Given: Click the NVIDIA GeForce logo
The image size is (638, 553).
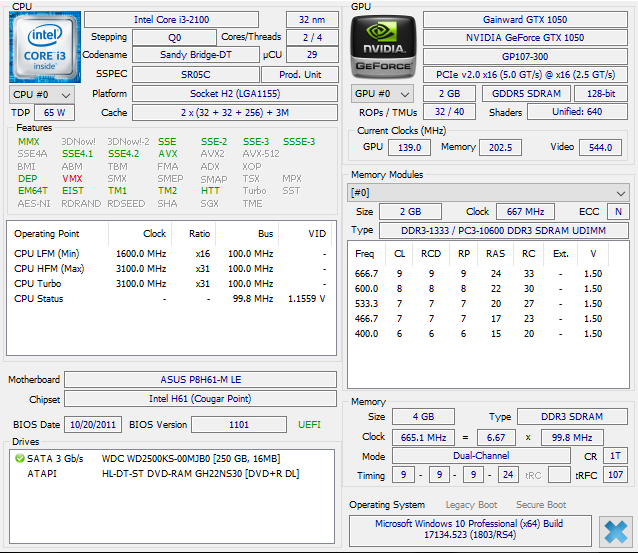Looking at the screenshot, I should click(x=381, y=47).
